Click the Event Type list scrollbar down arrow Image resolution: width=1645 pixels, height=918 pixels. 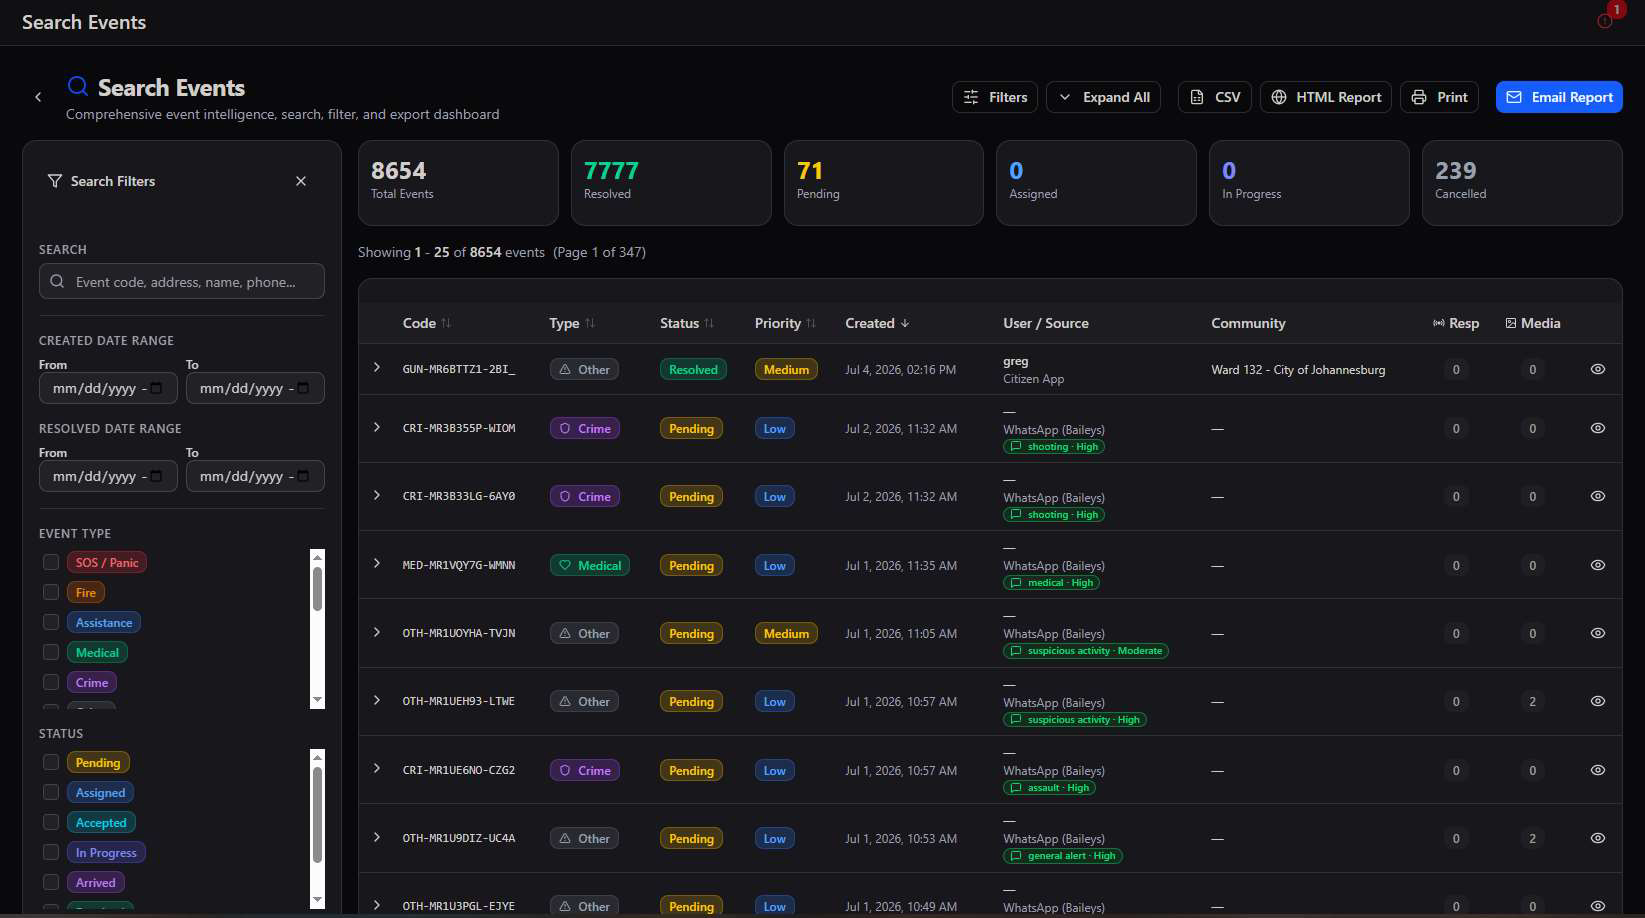click(x=318, y=700)
